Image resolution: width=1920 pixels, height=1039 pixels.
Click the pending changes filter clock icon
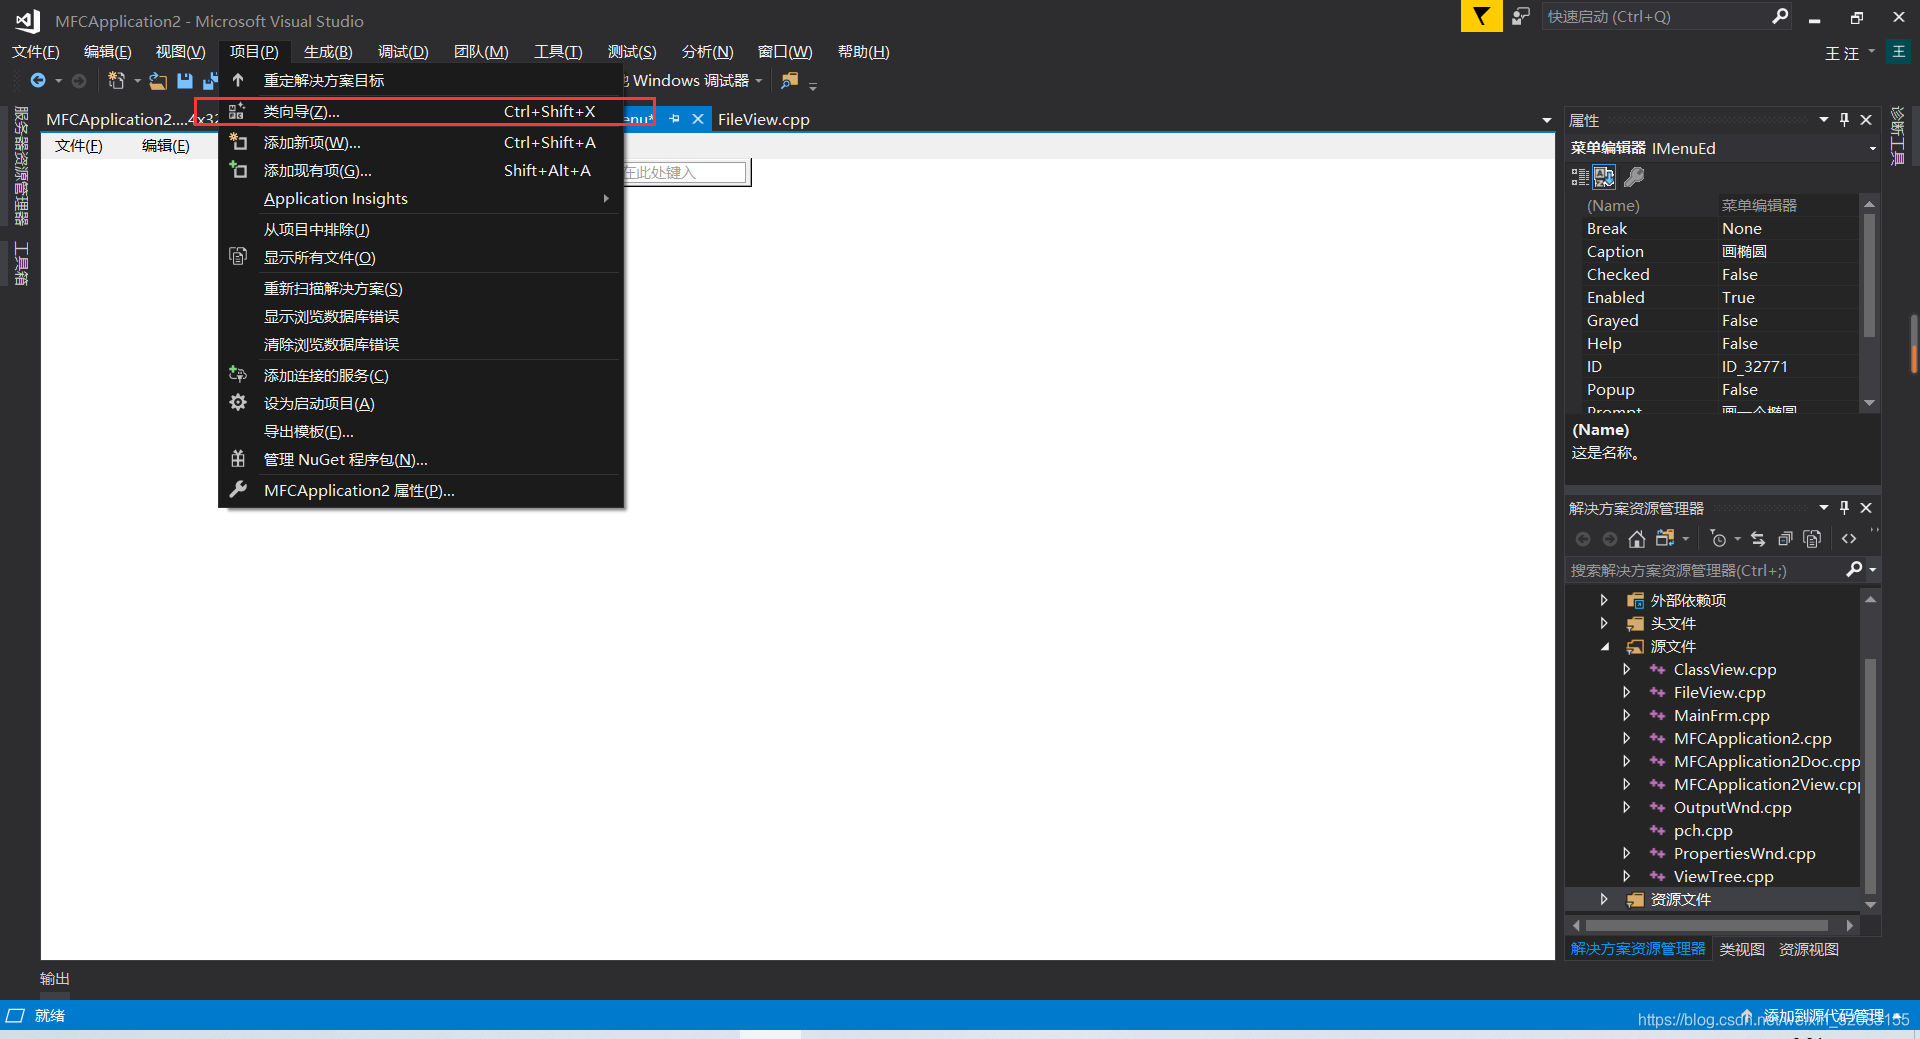point(1719,539)
